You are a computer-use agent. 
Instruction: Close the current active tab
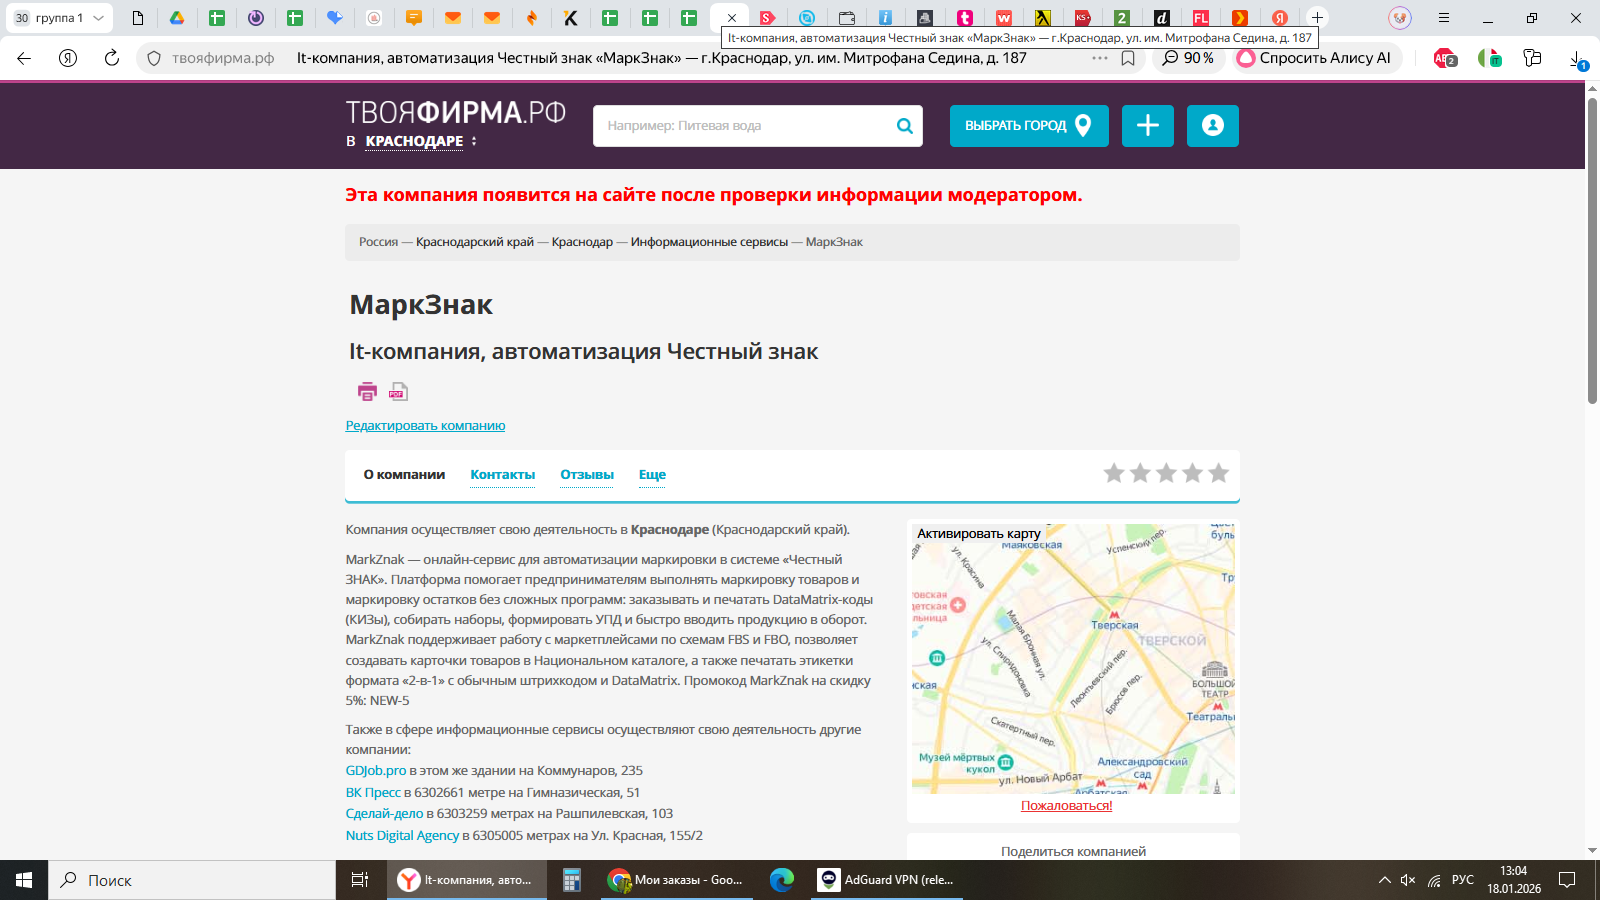point(732,18)
